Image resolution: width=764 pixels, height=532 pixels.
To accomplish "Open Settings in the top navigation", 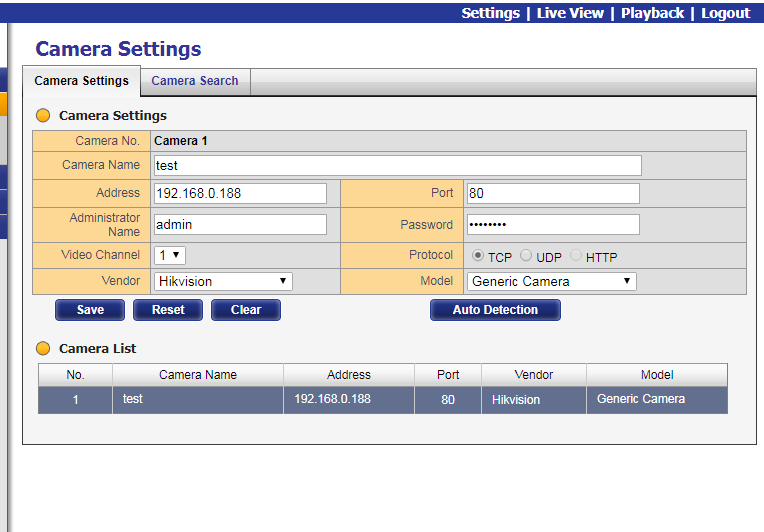I will point(490,13).
